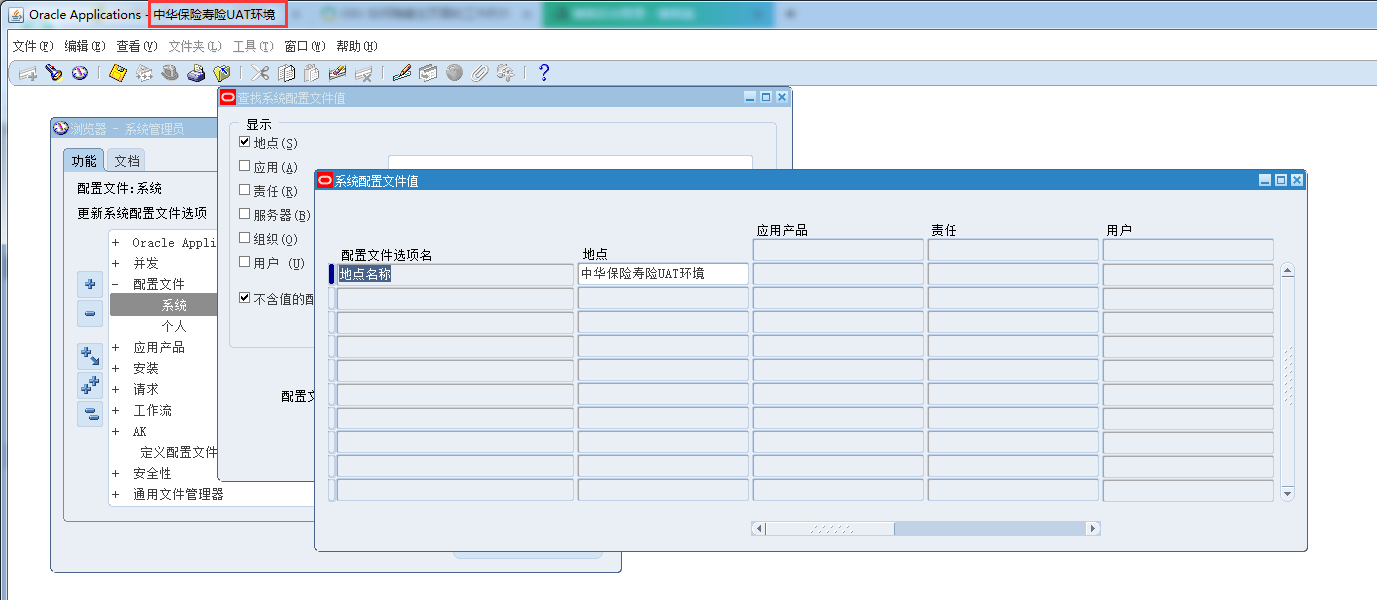Viewport: 1377px width, 600px height.
Task: Select 定义配置文件 in navigator tree
Action: (x=179, y=452)
